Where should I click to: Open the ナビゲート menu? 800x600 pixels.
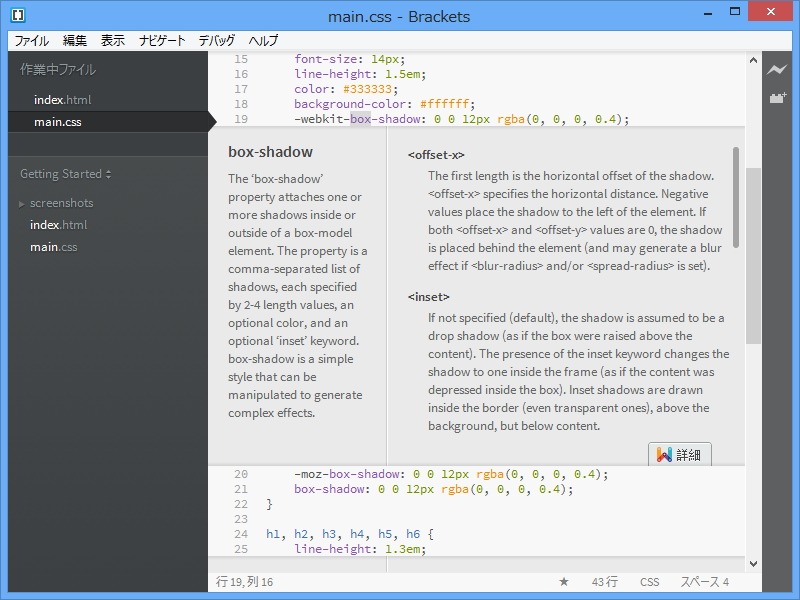tap(162, 41)
